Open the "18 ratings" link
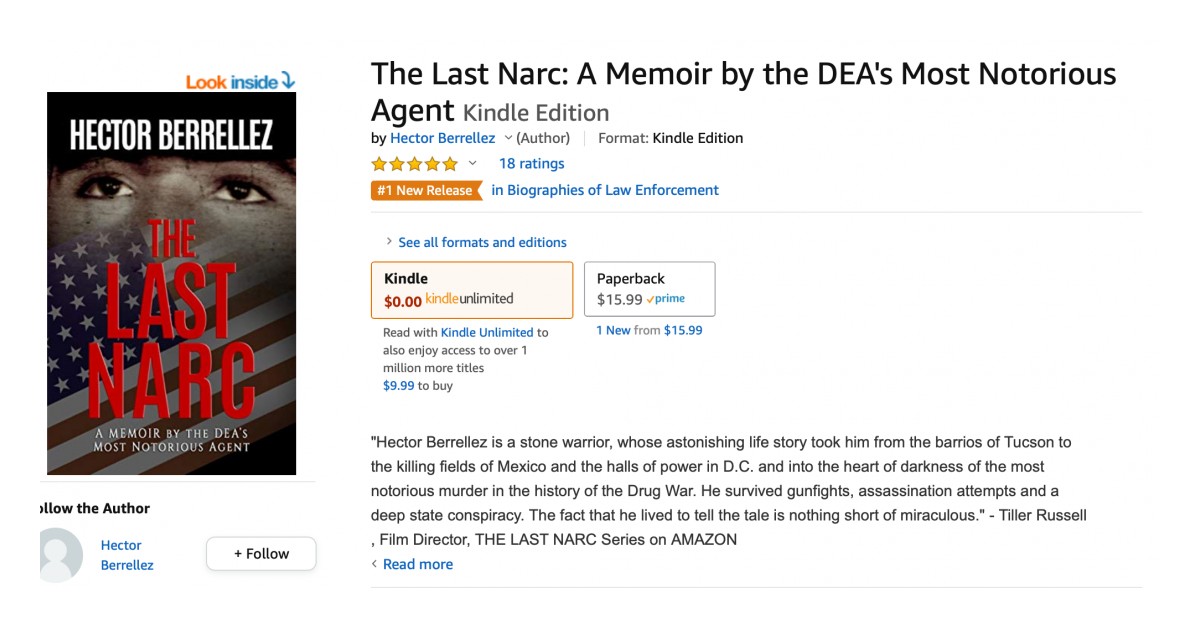This screenshot has width=1200, height=628. 531,163
